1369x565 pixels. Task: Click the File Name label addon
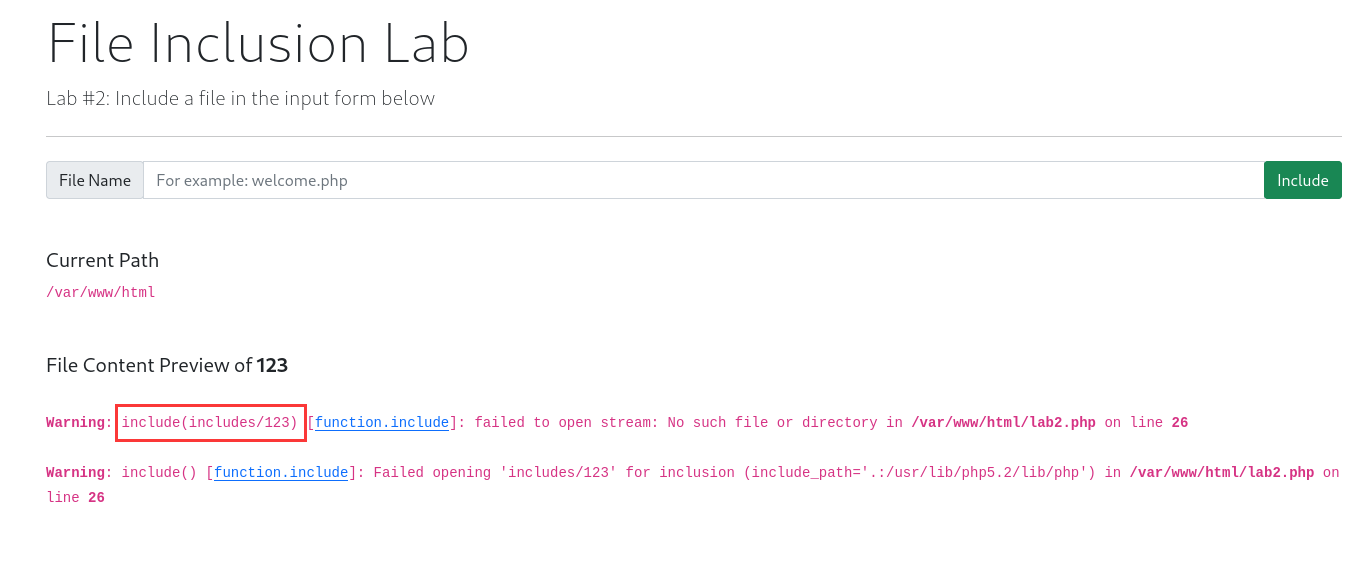coord(95,180)
